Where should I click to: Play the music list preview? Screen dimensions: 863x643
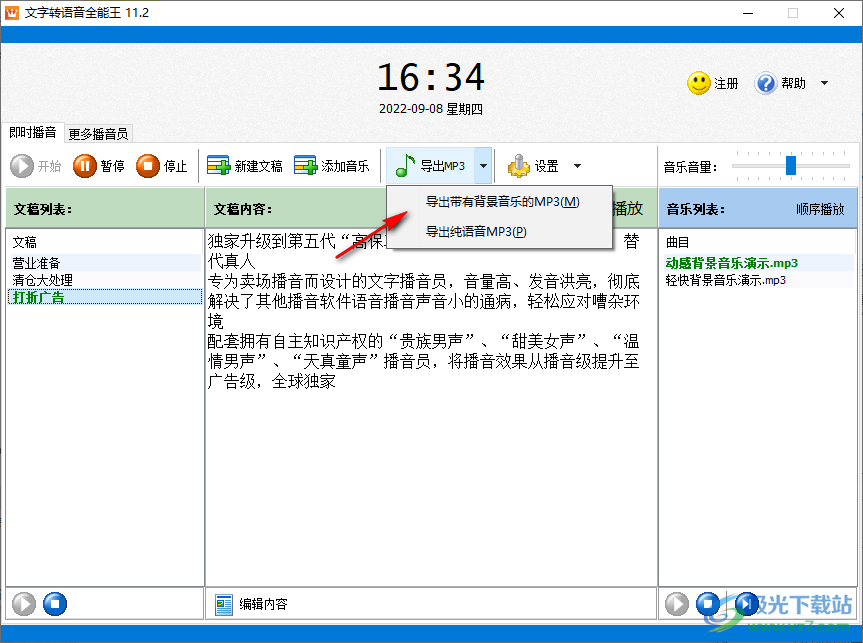[677, 604]
